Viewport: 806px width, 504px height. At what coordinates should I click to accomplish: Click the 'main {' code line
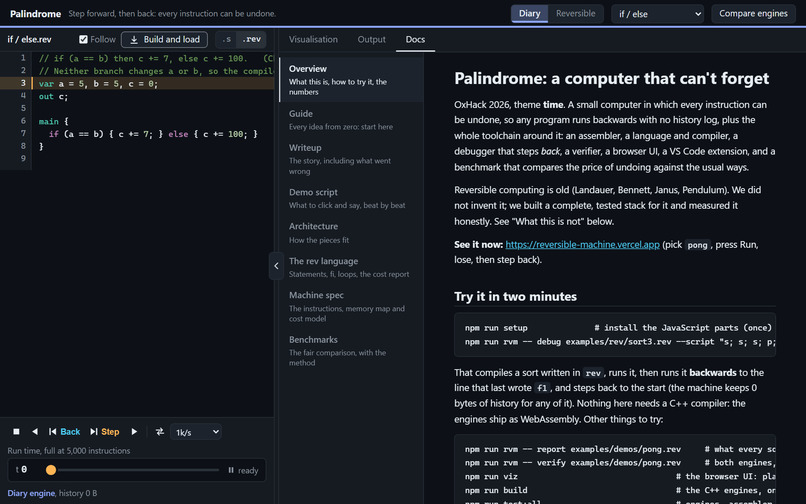coord(53,121)
